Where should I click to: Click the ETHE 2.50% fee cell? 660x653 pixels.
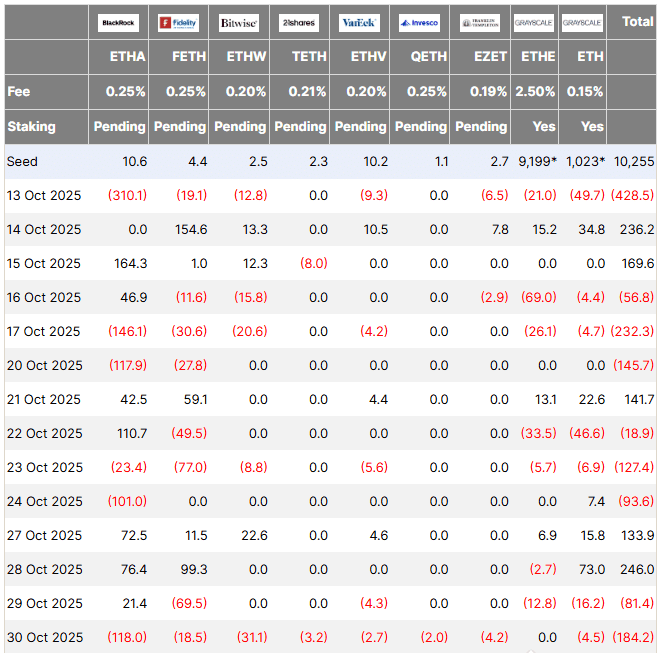tap(535, 91)
